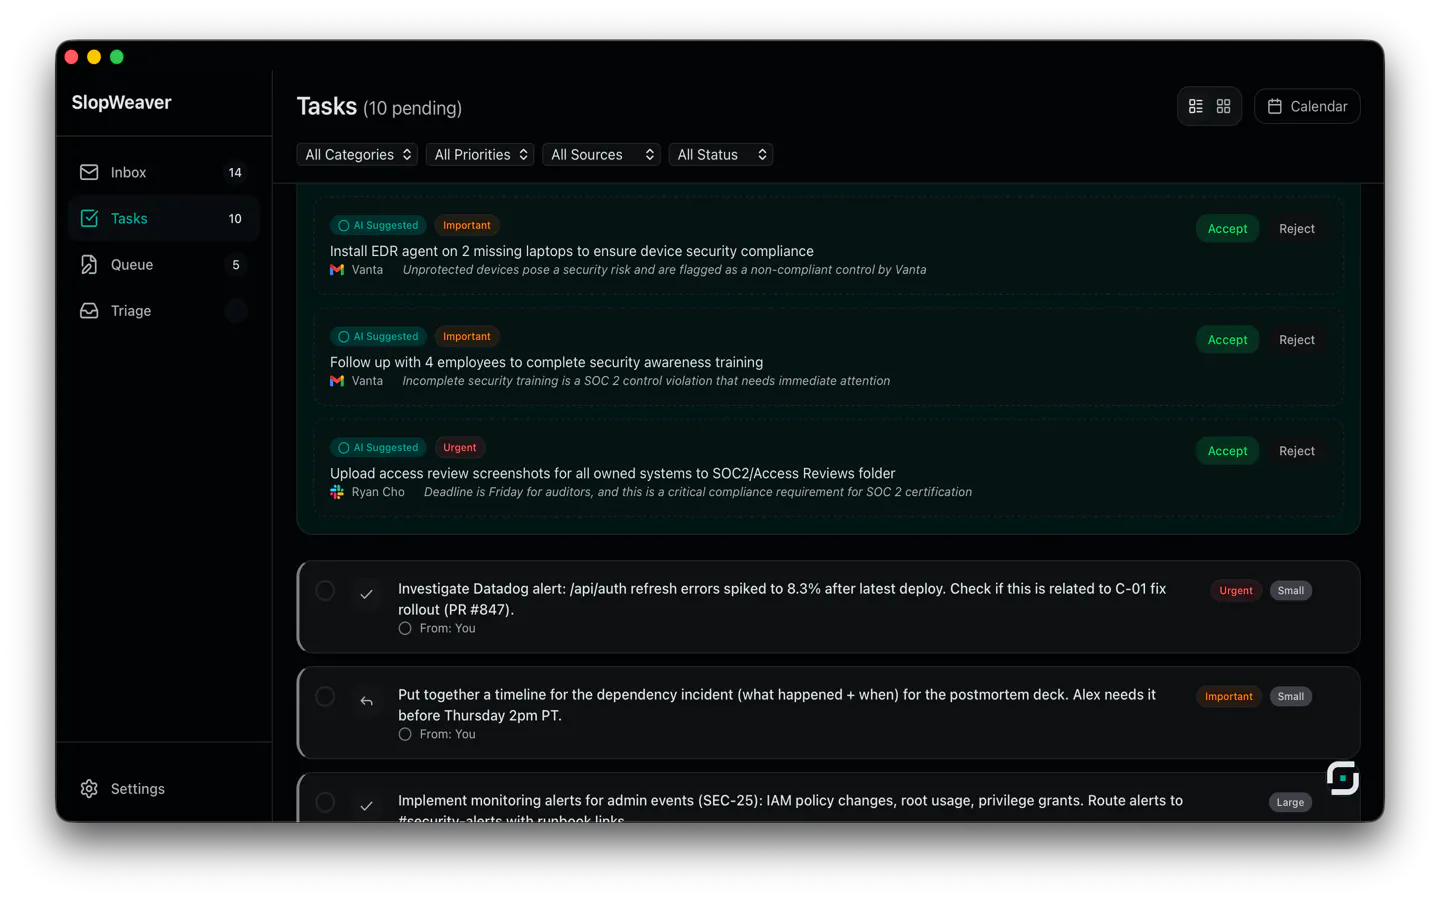Select the Tasks item in the sidebar
This screenshot has width=1440, height=900.
coord(164,218)
